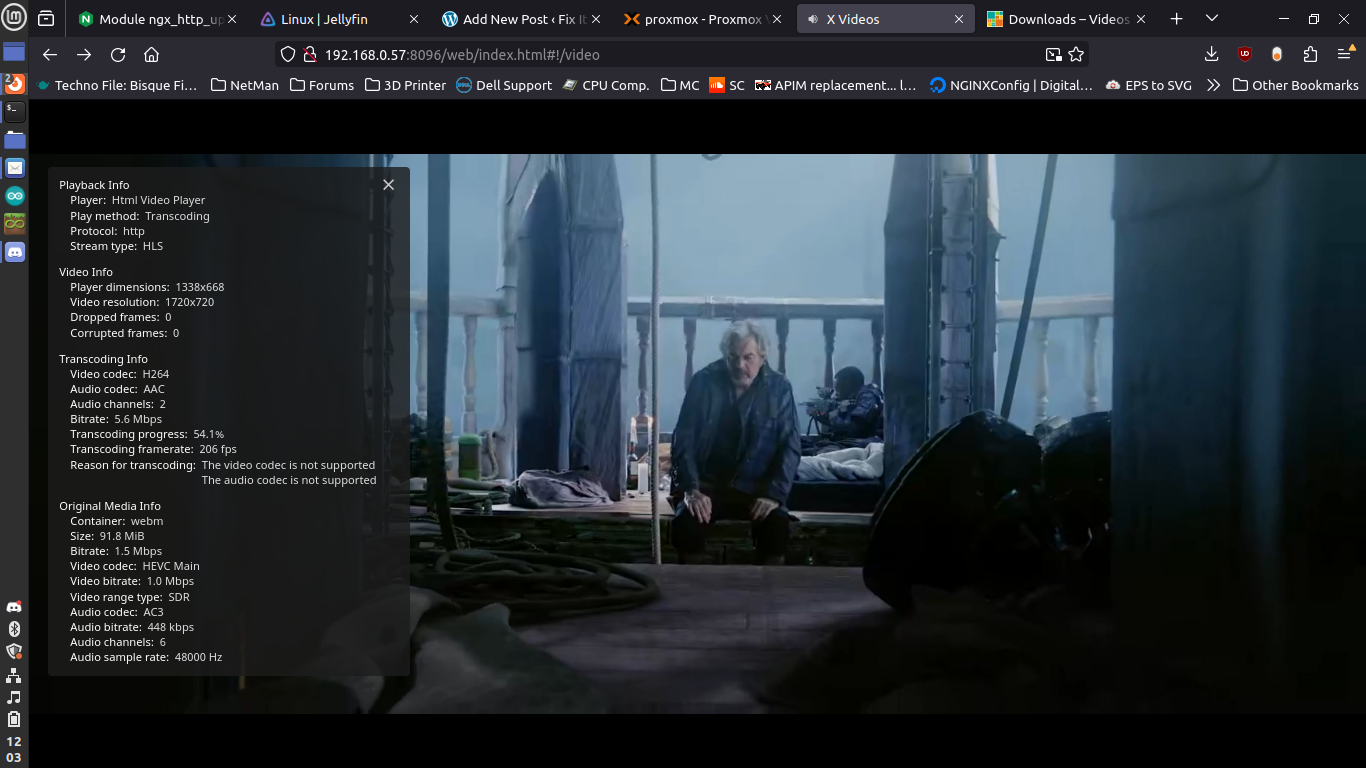Click the 'Audio bitrate: 448 kbps' line

tap(132, 627)
